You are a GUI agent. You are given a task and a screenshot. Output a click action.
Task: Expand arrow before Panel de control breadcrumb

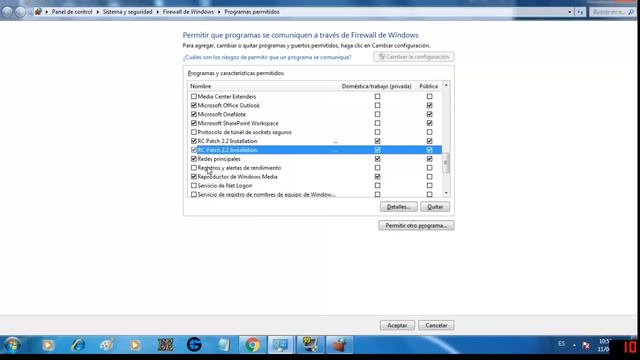click(47, 12)
